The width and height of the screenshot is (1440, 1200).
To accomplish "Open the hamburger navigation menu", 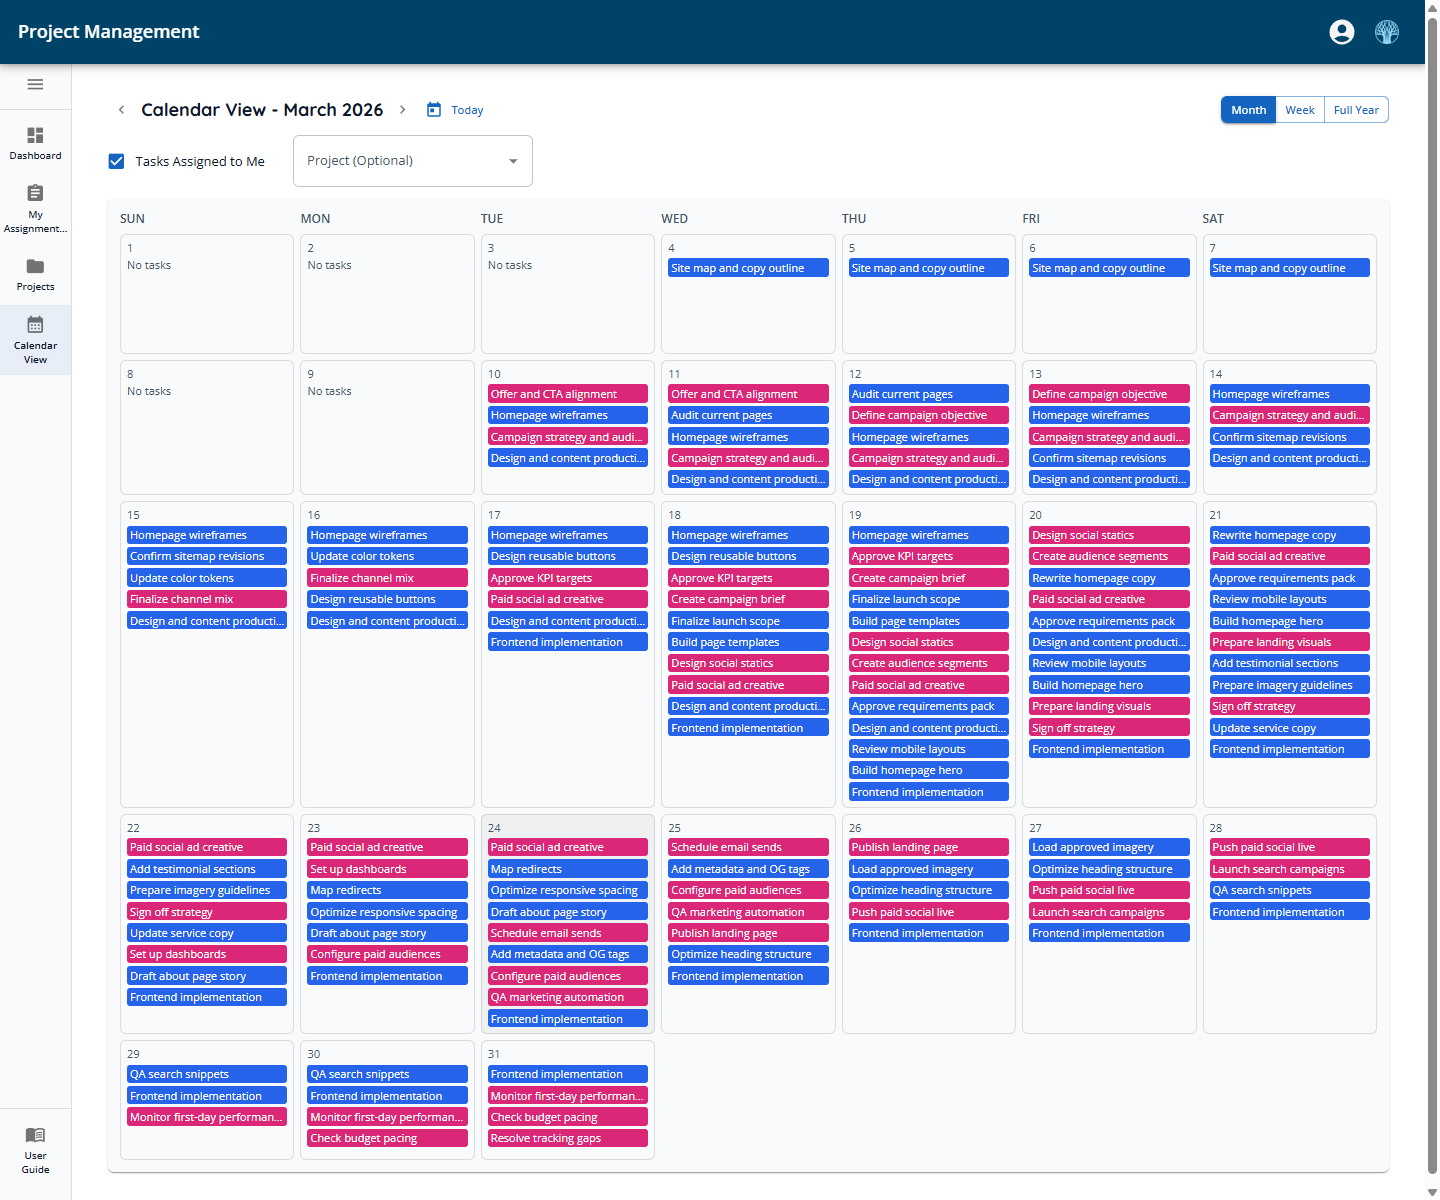I will pos(35,84).
